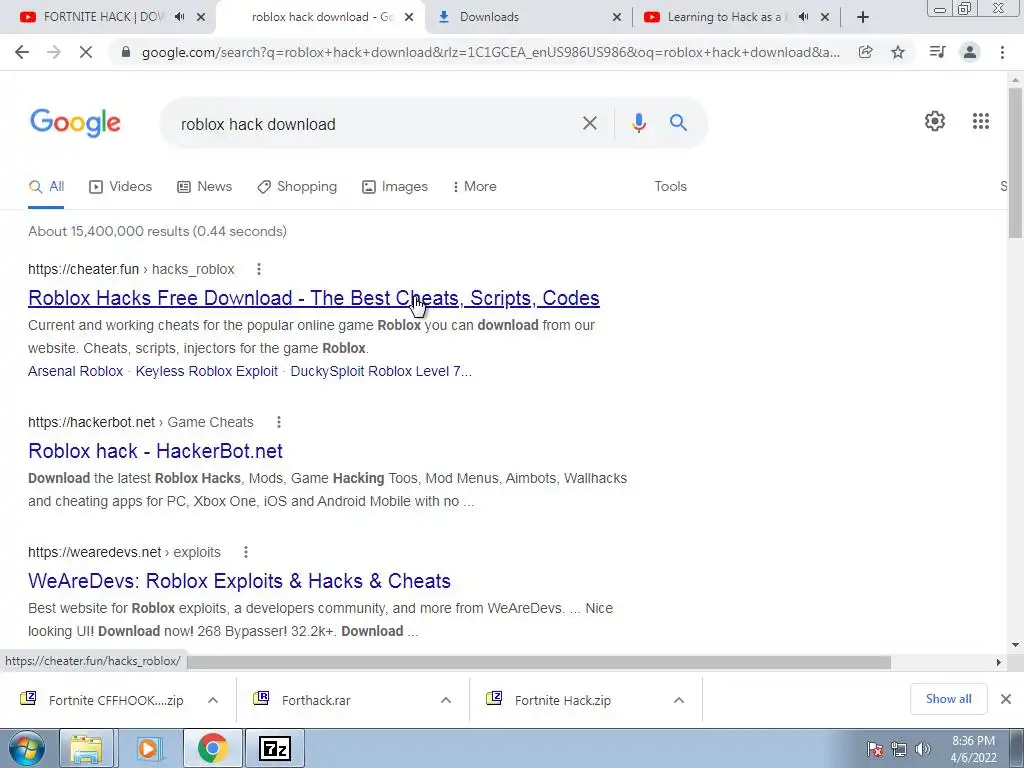Go to the Google logo homepage

coord(75,122)
